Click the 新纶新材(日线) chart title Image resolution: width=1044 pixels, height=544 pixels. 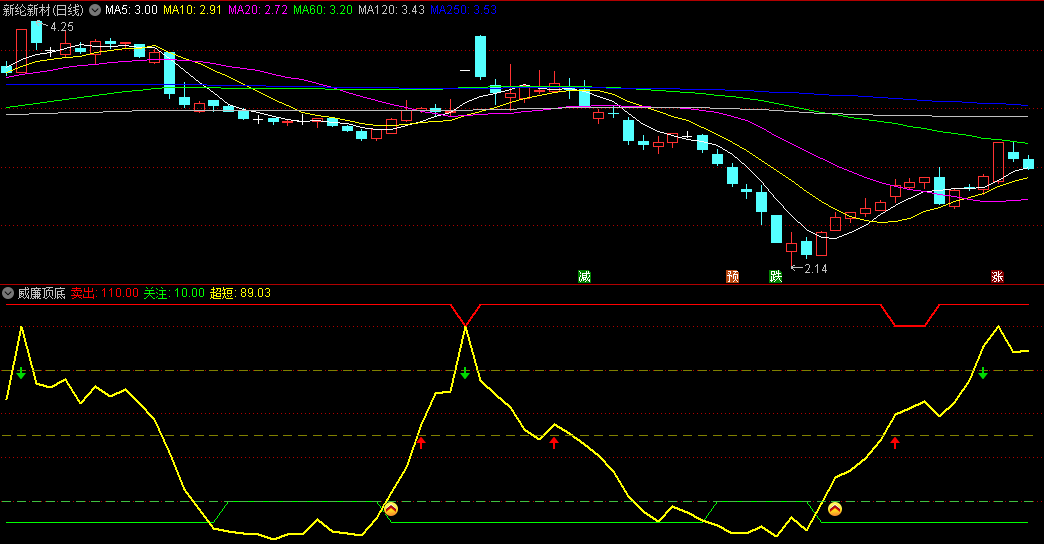[x=44, y=9]
